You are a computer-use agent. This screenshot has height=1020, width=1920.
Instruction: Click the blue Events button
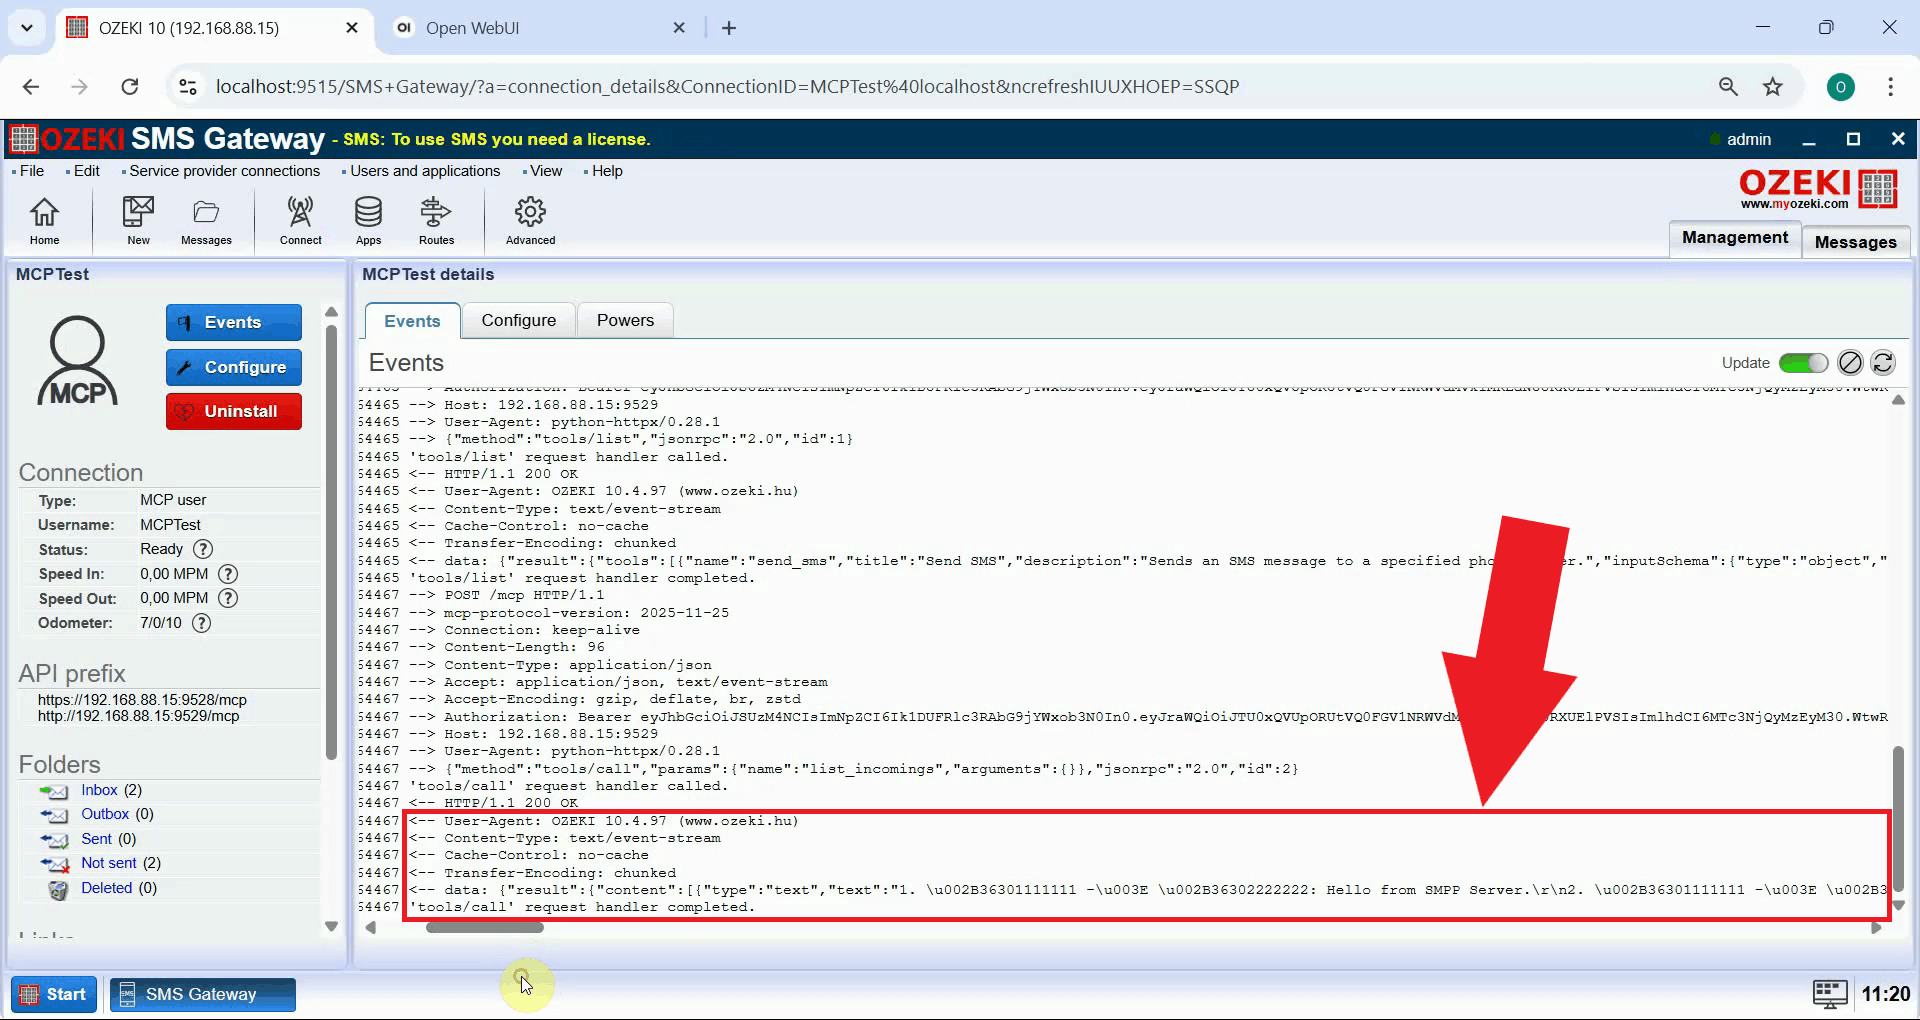click(x=234, y=322)
